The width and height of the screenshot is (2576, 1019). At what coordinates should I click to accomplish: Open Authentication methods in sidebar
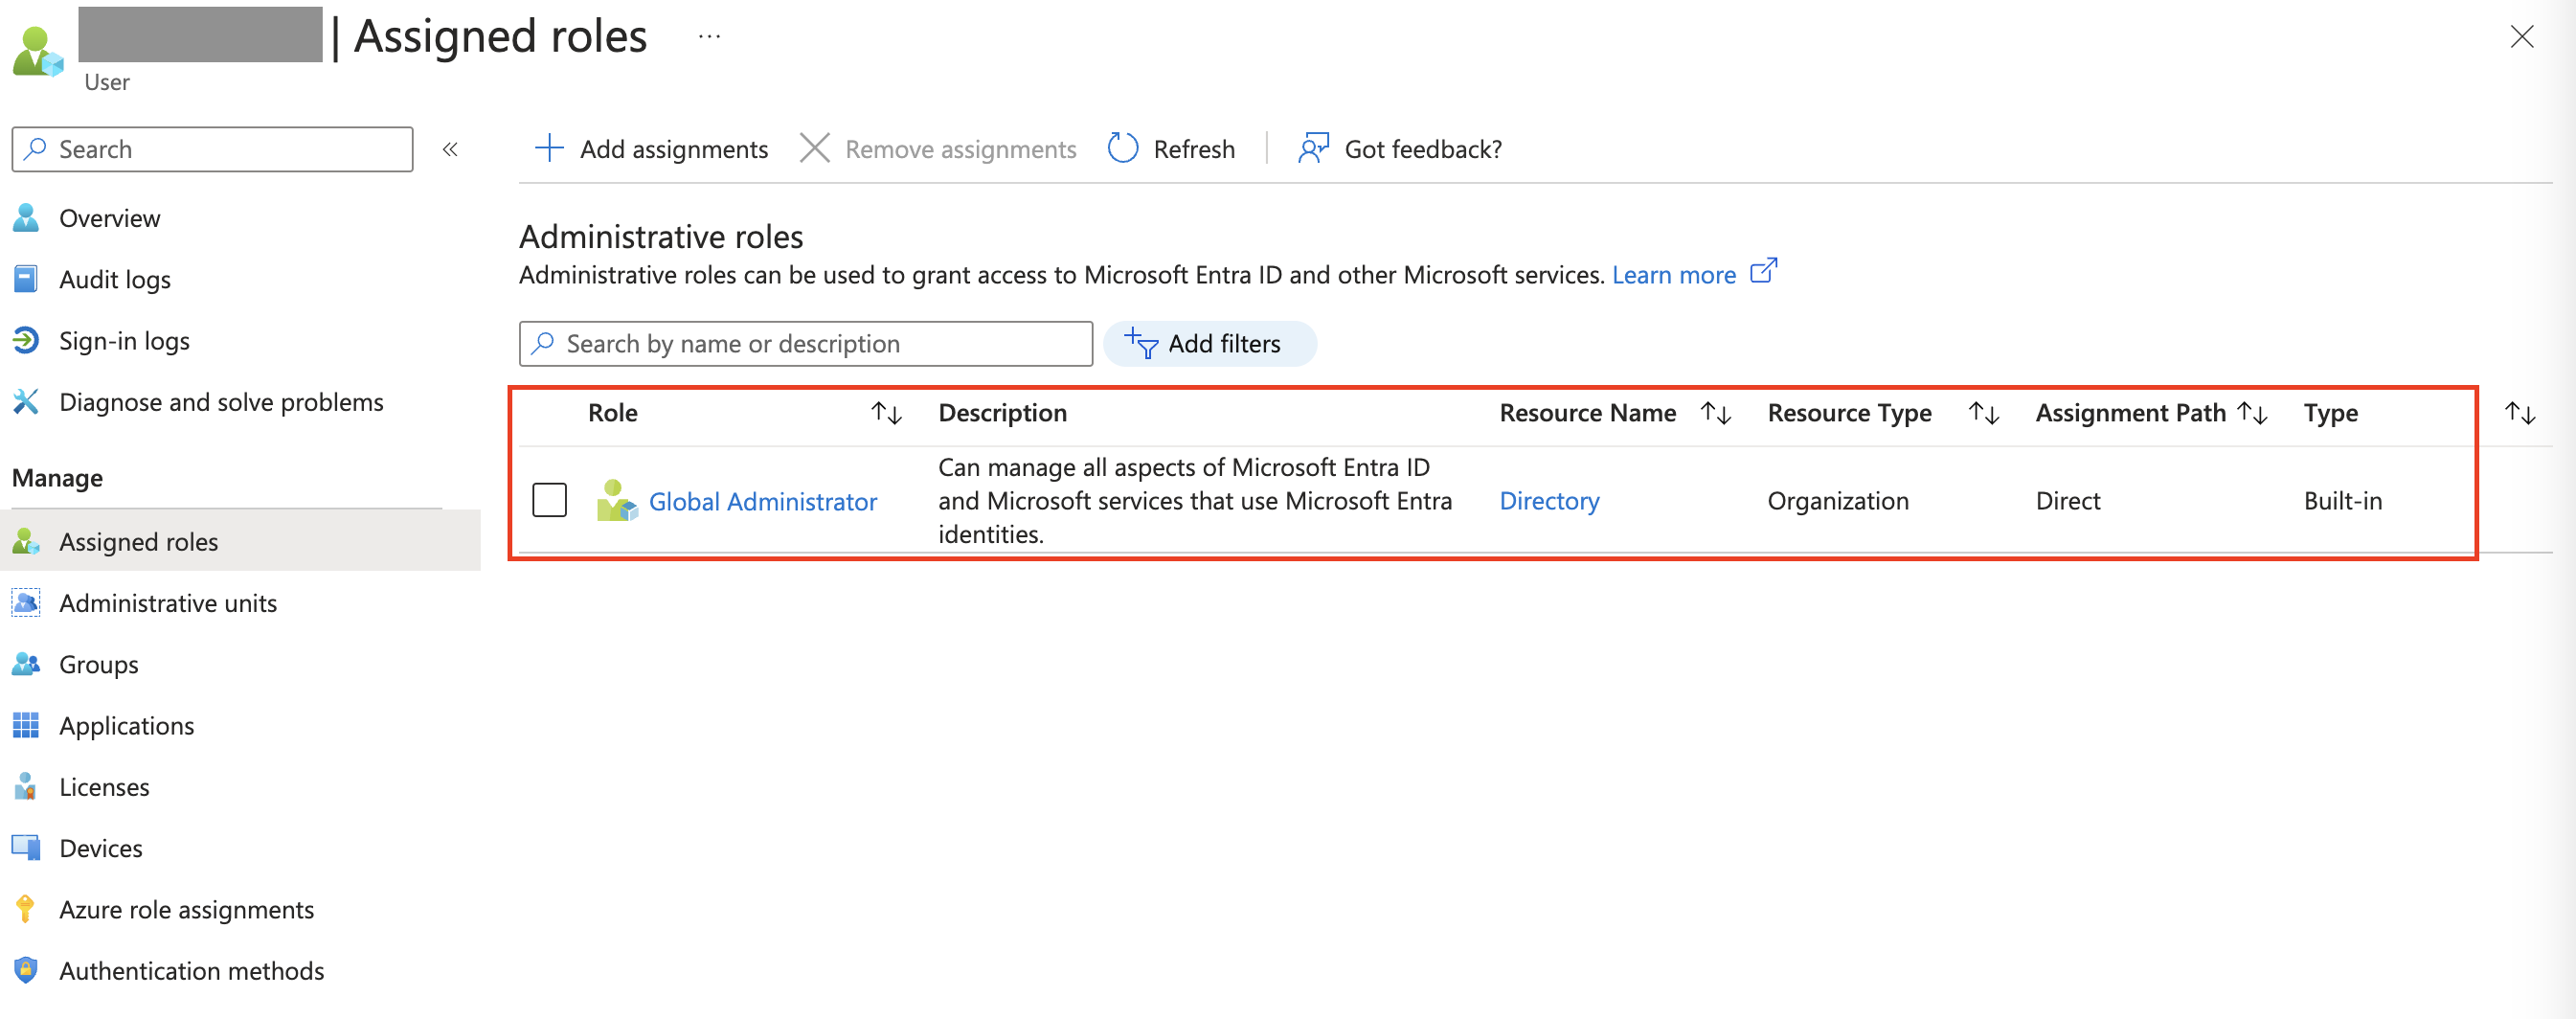(191, 971)
